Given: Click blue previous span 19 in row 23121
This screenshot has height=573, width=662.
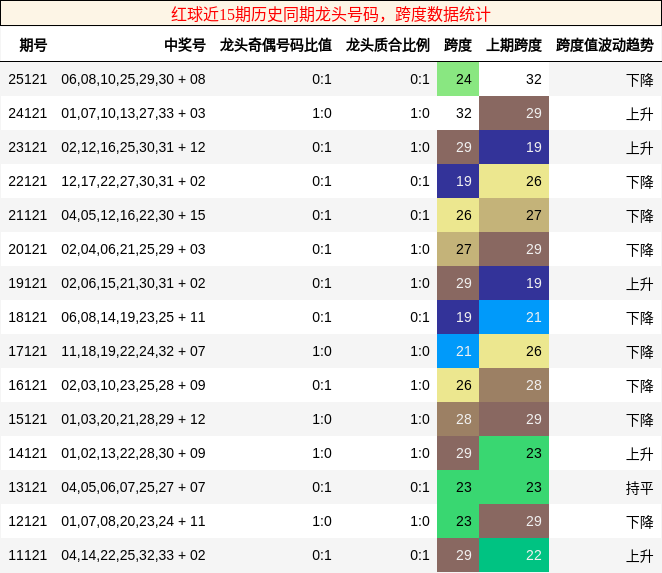Looking at the screenshot, I should point(514,147).
